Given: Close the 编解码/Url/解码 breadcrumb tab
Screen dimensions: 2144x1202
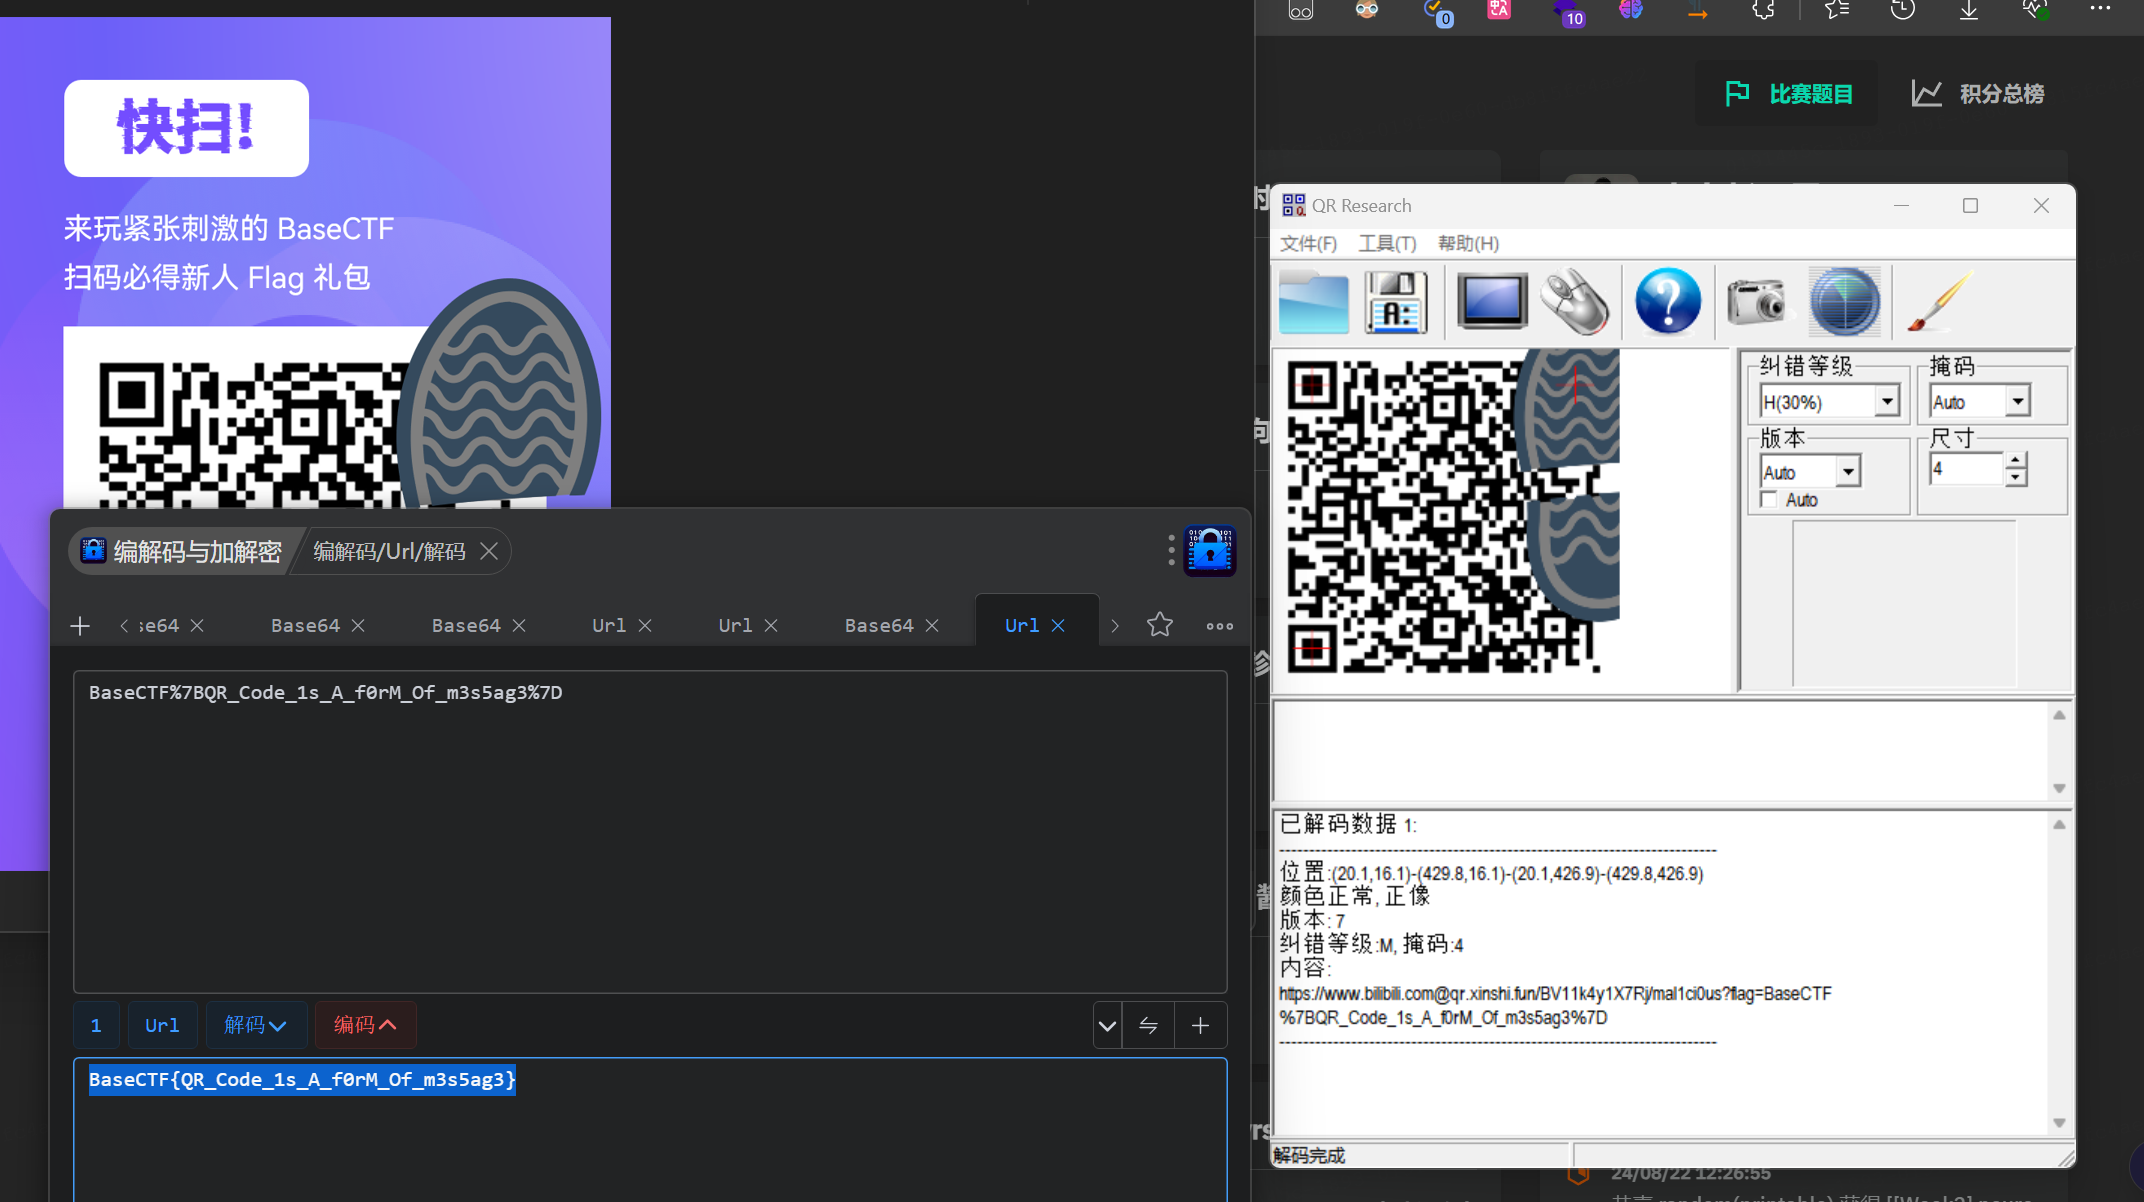Looking at the screenshot, I should (489, 551).
